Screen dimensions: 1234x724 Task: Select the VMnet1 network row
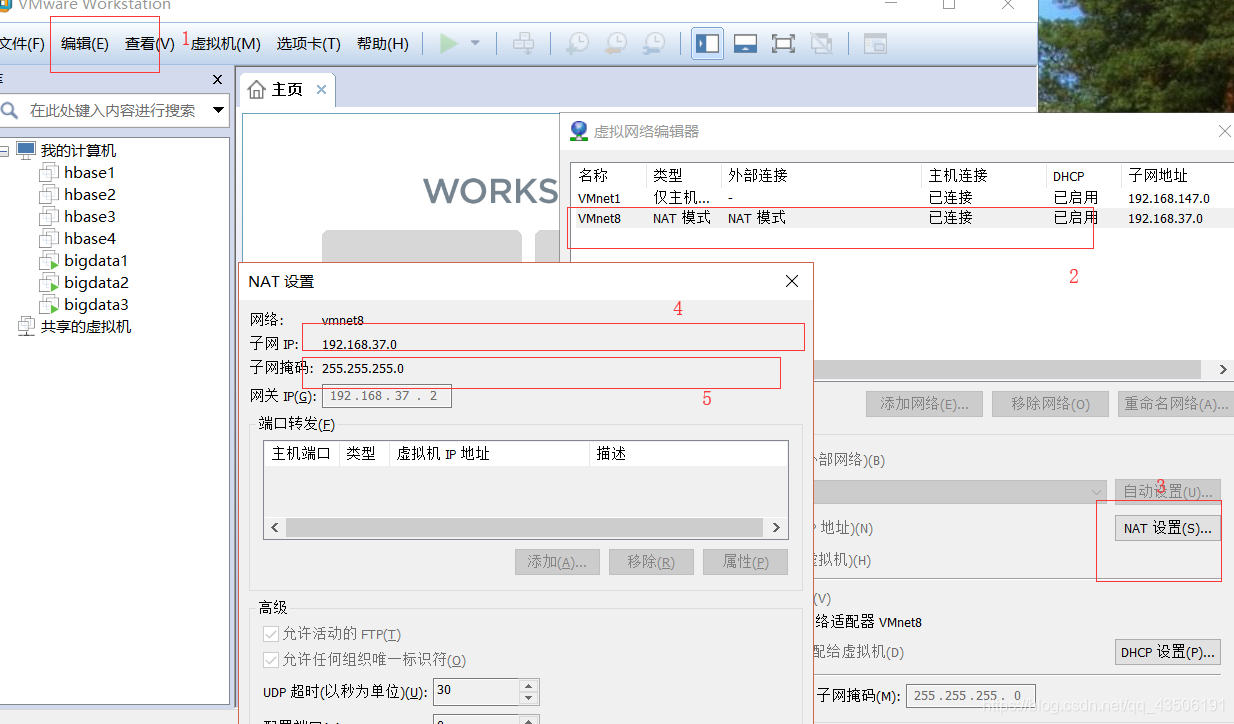[x=901, y=198]
